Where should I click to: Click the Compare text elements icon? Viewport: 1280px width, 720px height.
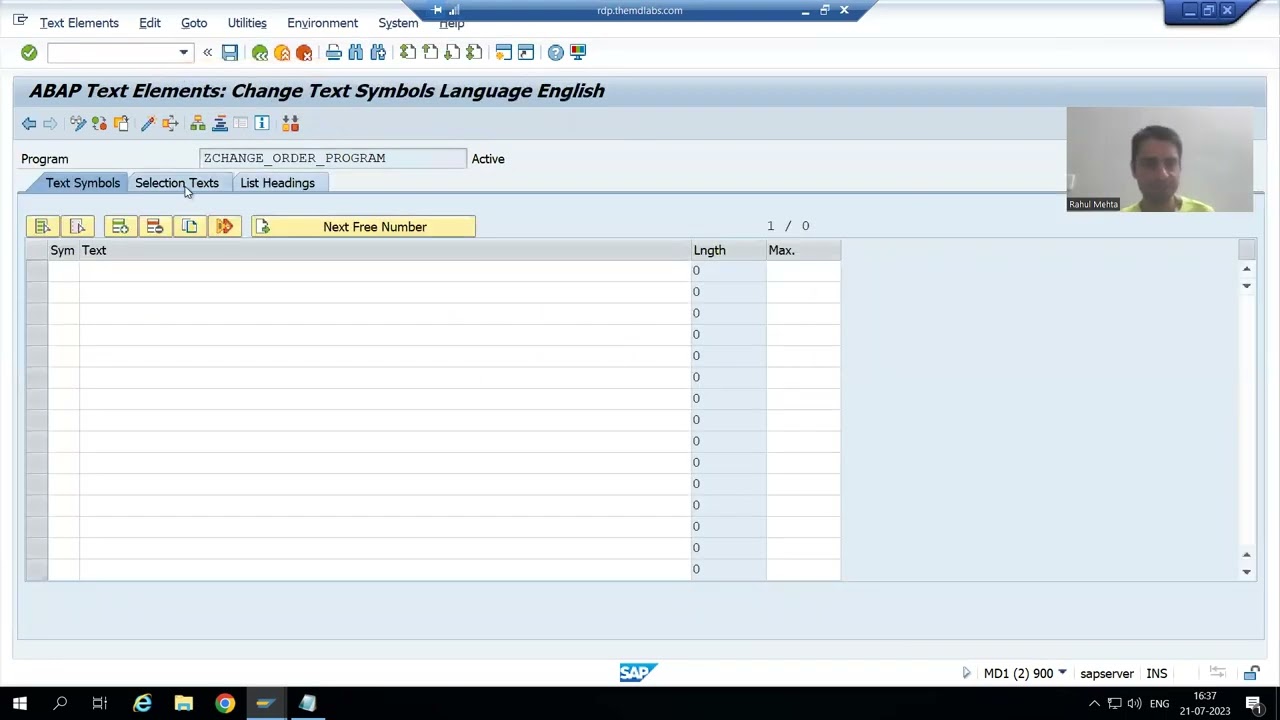pyautogui.click(x=290, y=123)
